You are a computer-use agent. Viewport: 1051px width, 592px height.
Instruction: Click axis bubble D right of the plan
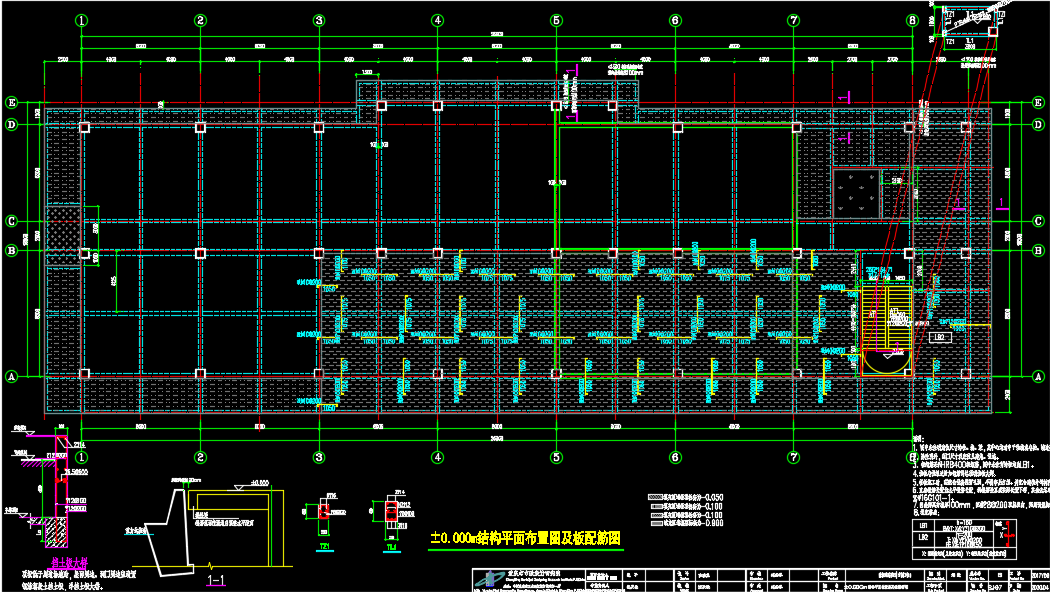click(1038, 125)
